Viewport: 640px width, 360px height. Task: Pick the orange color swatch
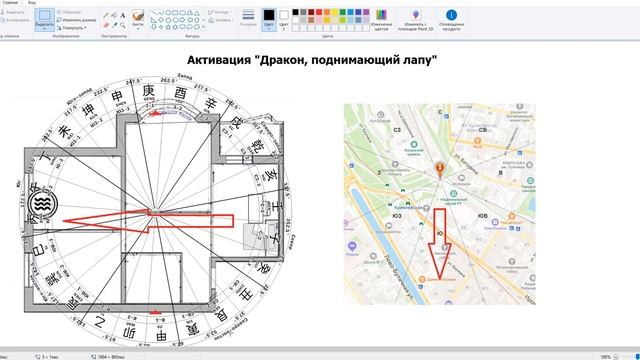tap(327, 12)
